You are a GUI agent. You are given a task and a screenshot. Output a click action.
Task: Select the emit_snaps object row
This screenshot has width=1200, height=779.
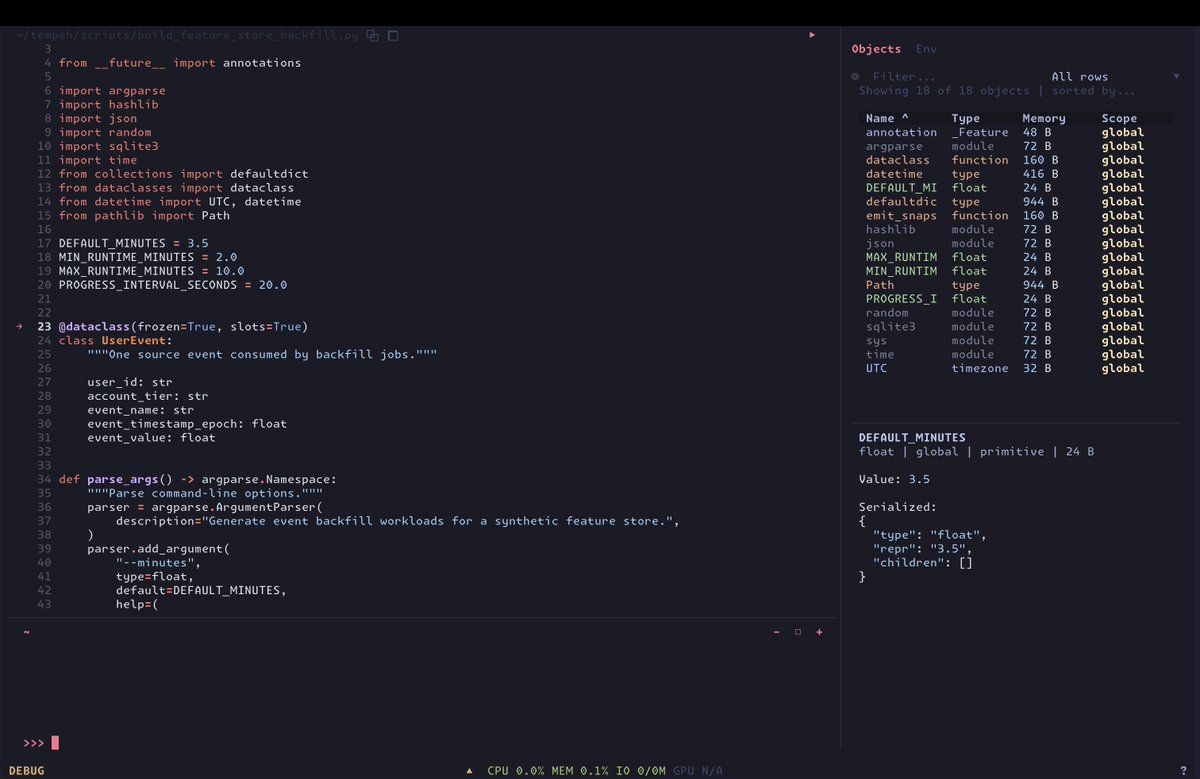(x=1018, y=215)
